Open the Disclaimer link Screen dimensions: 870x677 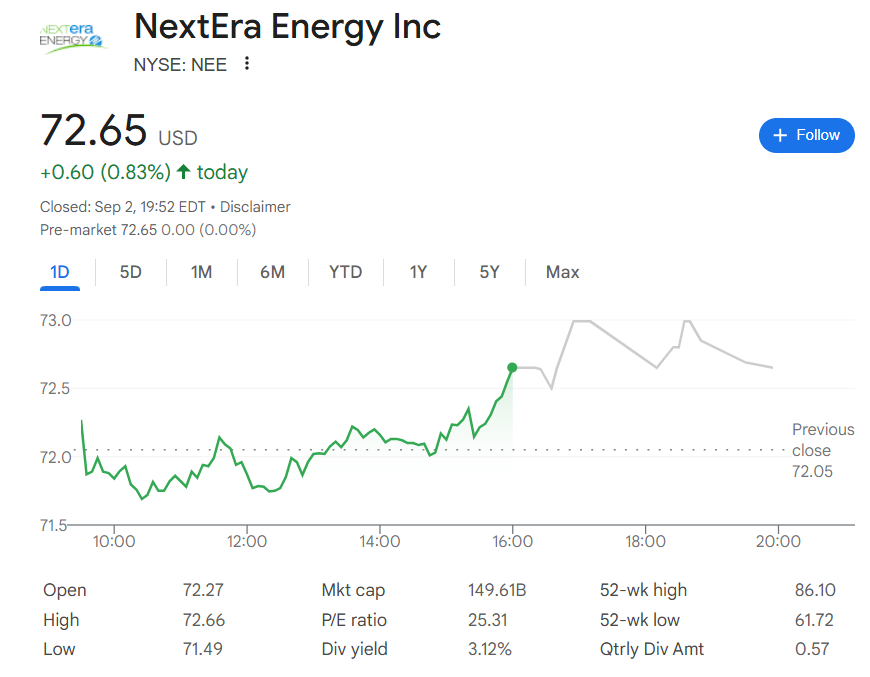(x=255, y=207)
